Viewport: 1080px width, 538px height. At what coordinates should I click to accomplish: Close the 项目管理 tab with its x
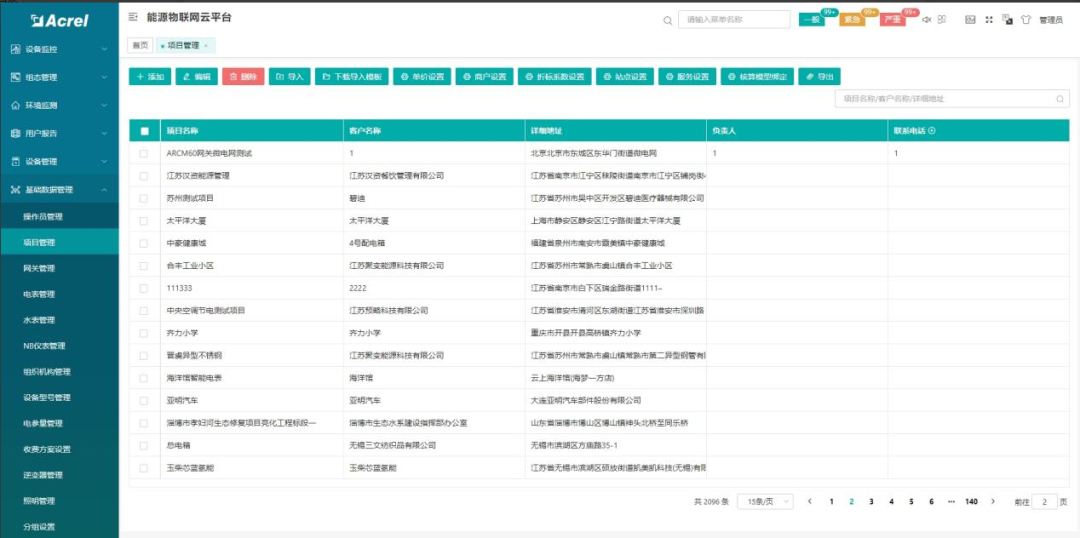tap(206, 45)
